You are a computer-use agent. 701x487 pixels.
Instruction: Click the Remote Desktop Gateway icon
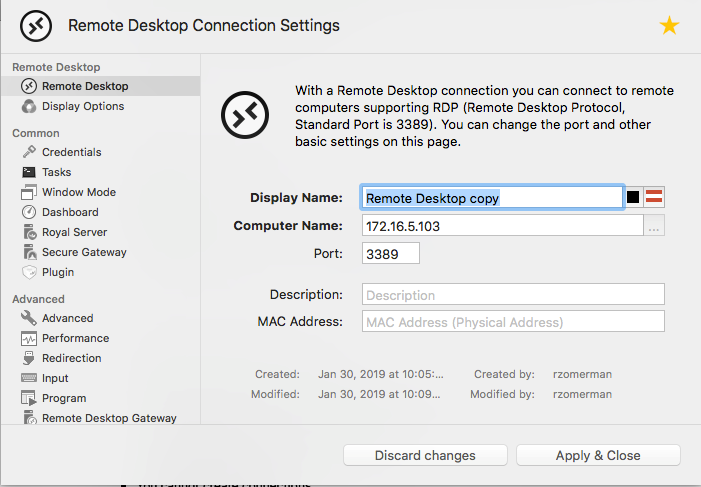(30, 418)
